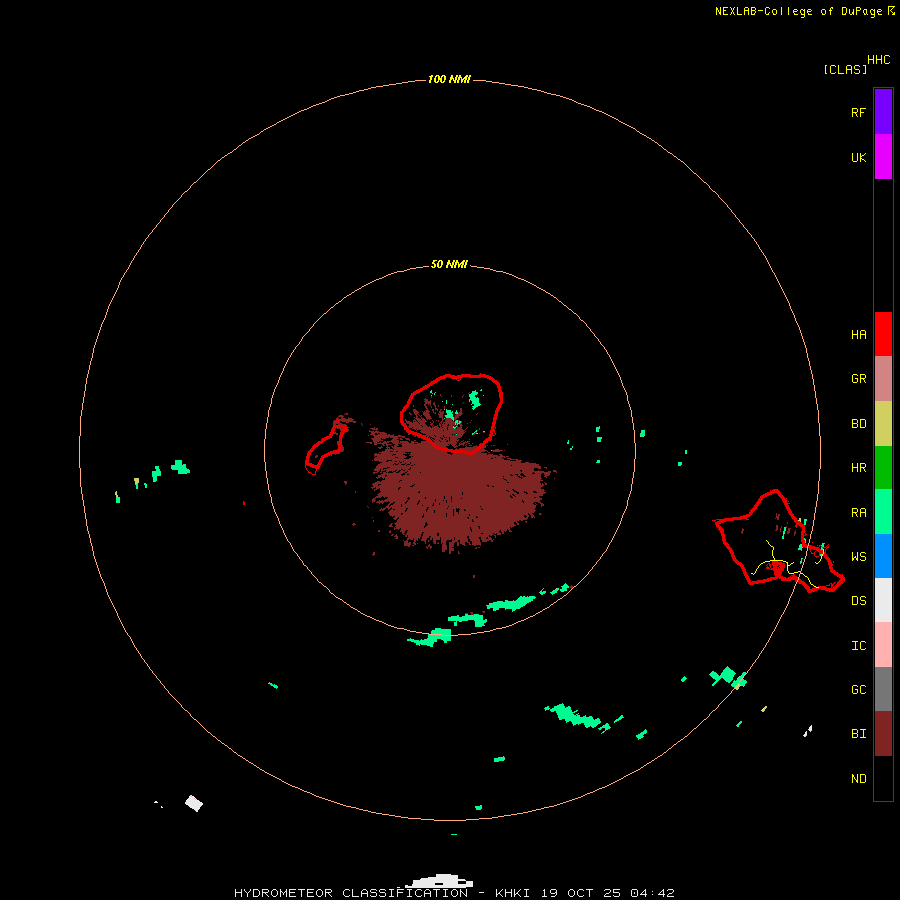Click the BD yellow legend color swatch

point(883,424)
